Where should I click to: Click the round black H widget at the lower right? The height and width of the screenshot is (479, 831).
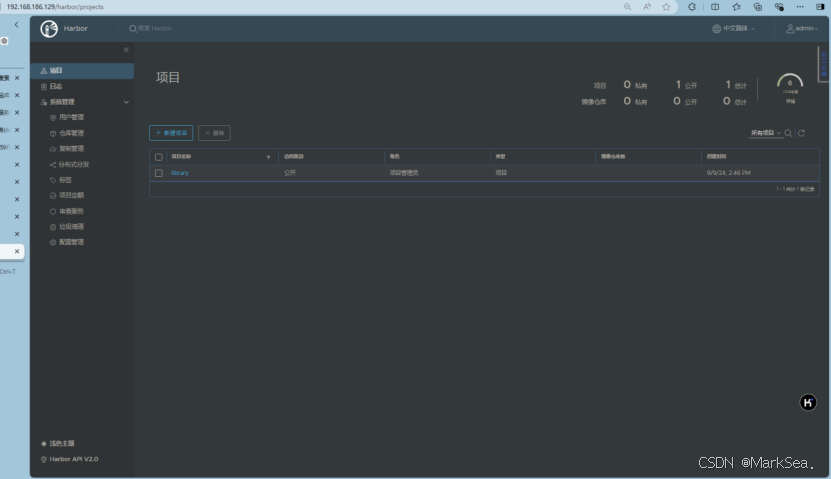coord(808,403)
